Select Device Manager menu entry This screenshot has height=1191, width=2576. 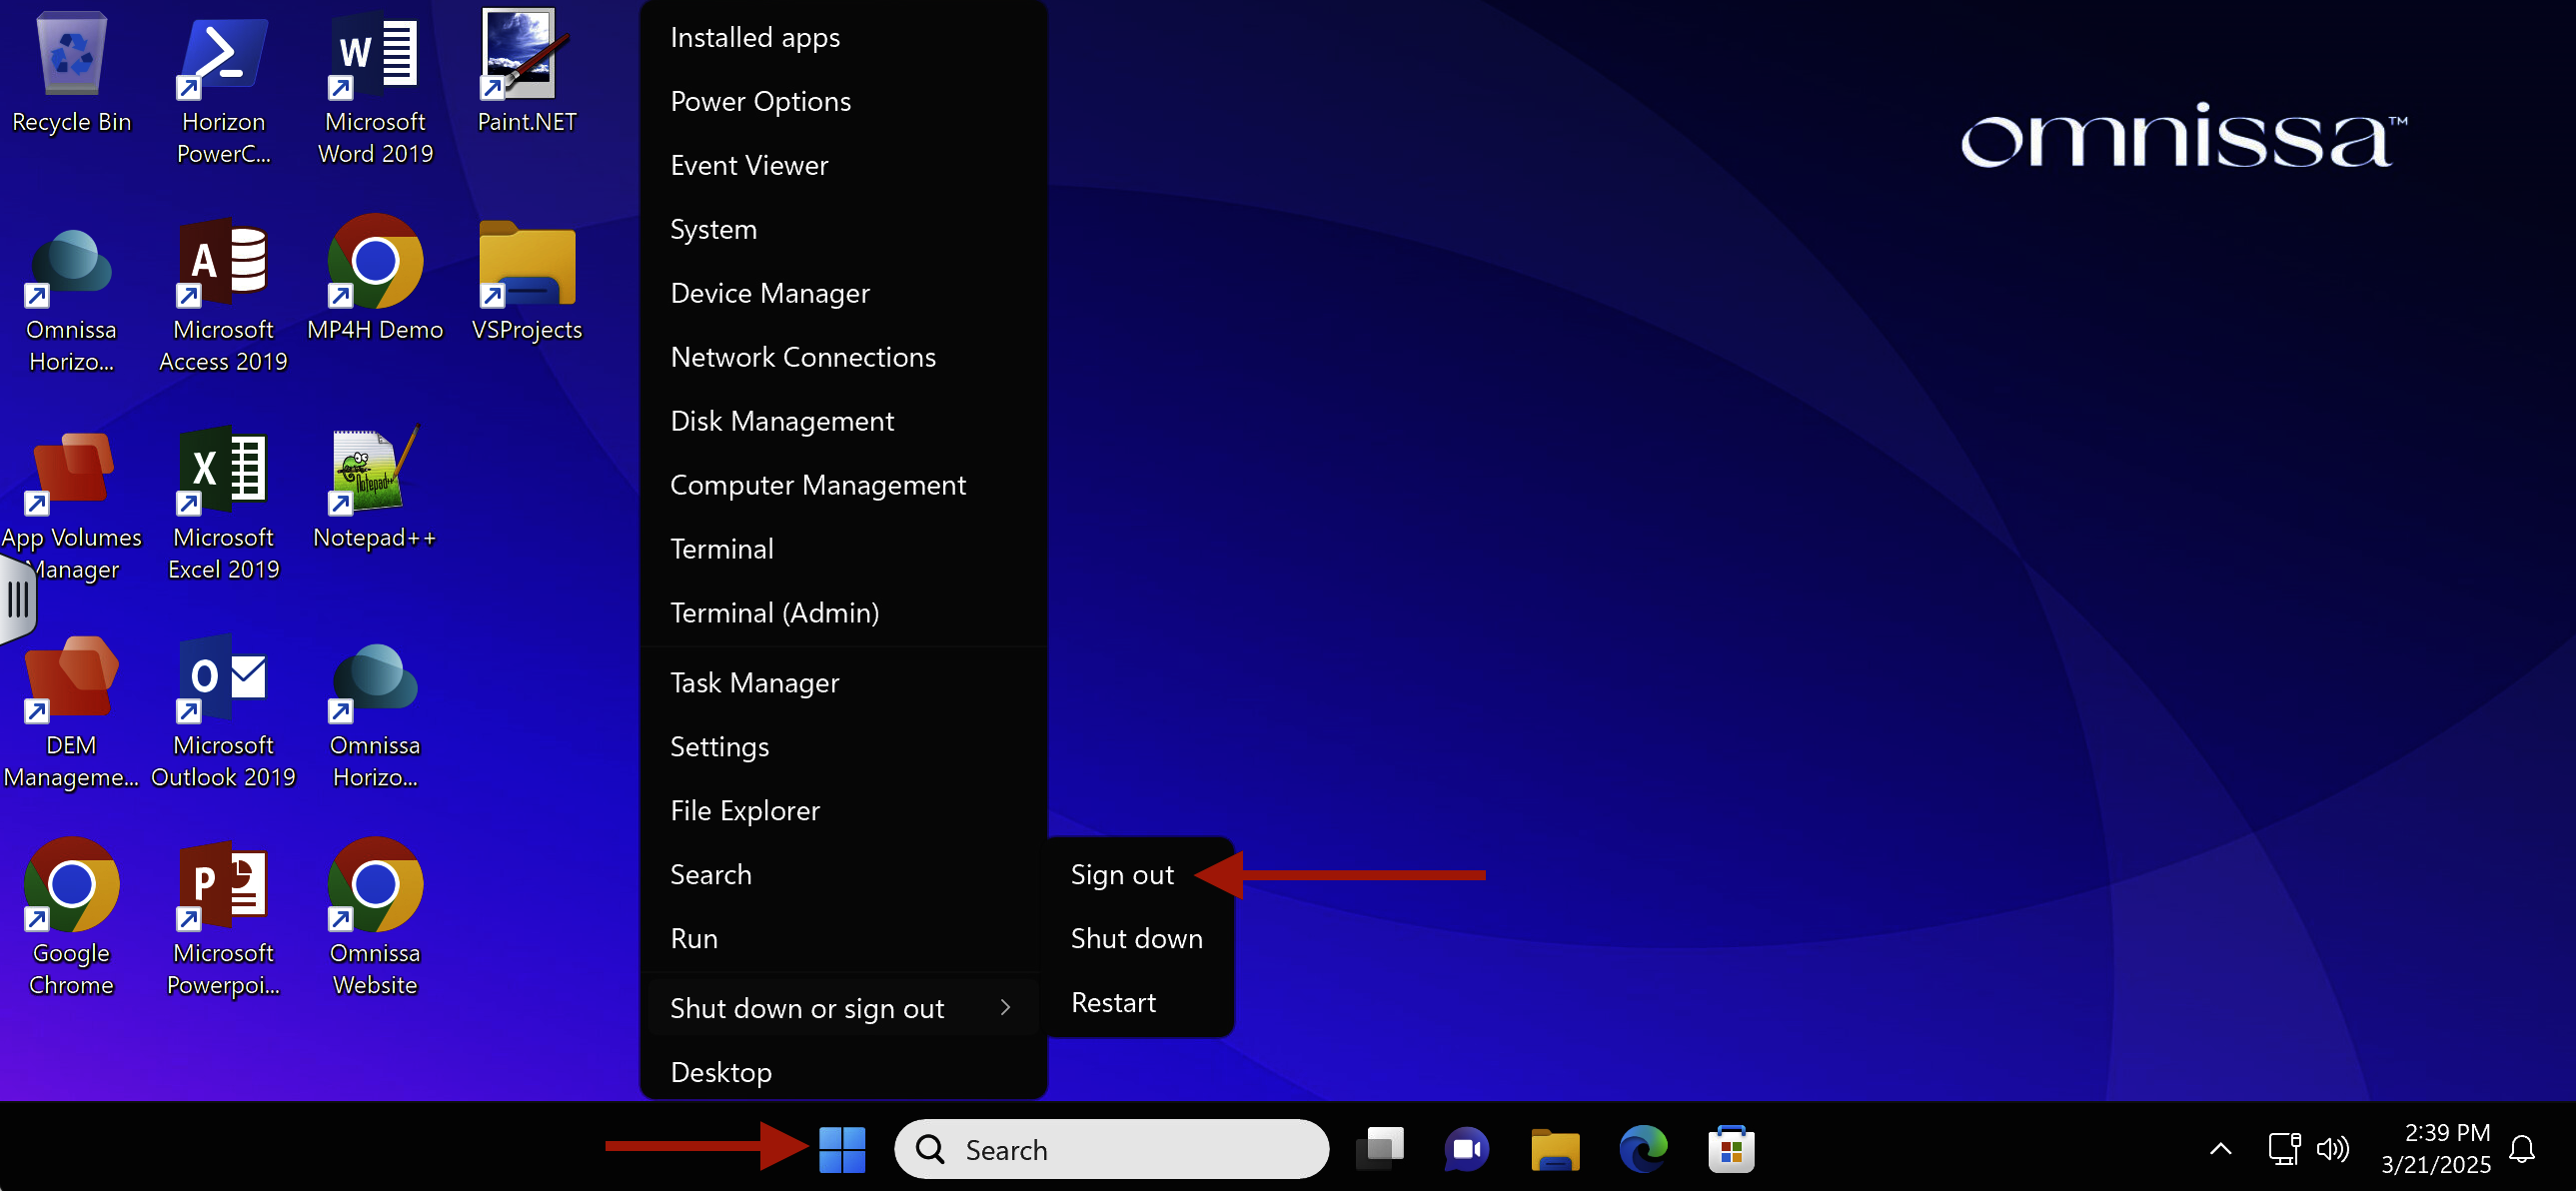pyautogui.click(x=769, y=293)
